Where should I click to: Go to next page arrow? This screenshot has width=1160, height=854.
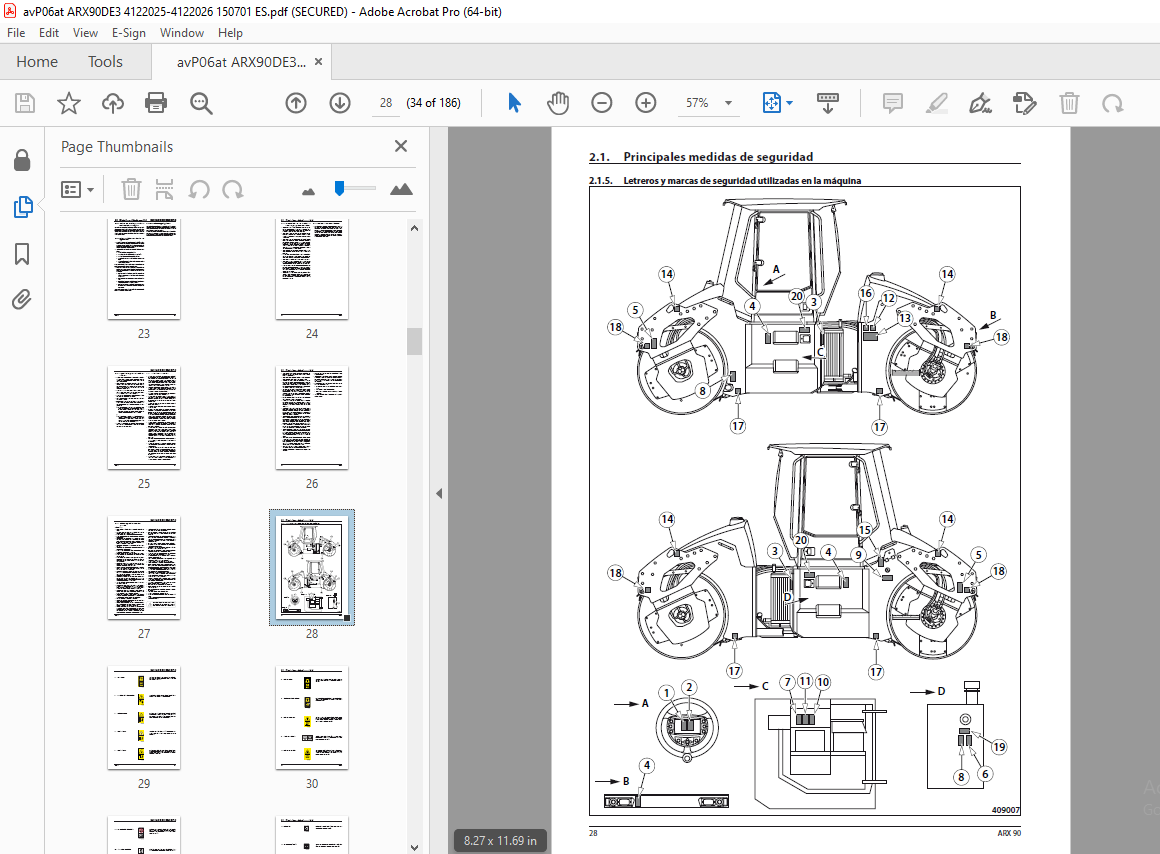340,103
